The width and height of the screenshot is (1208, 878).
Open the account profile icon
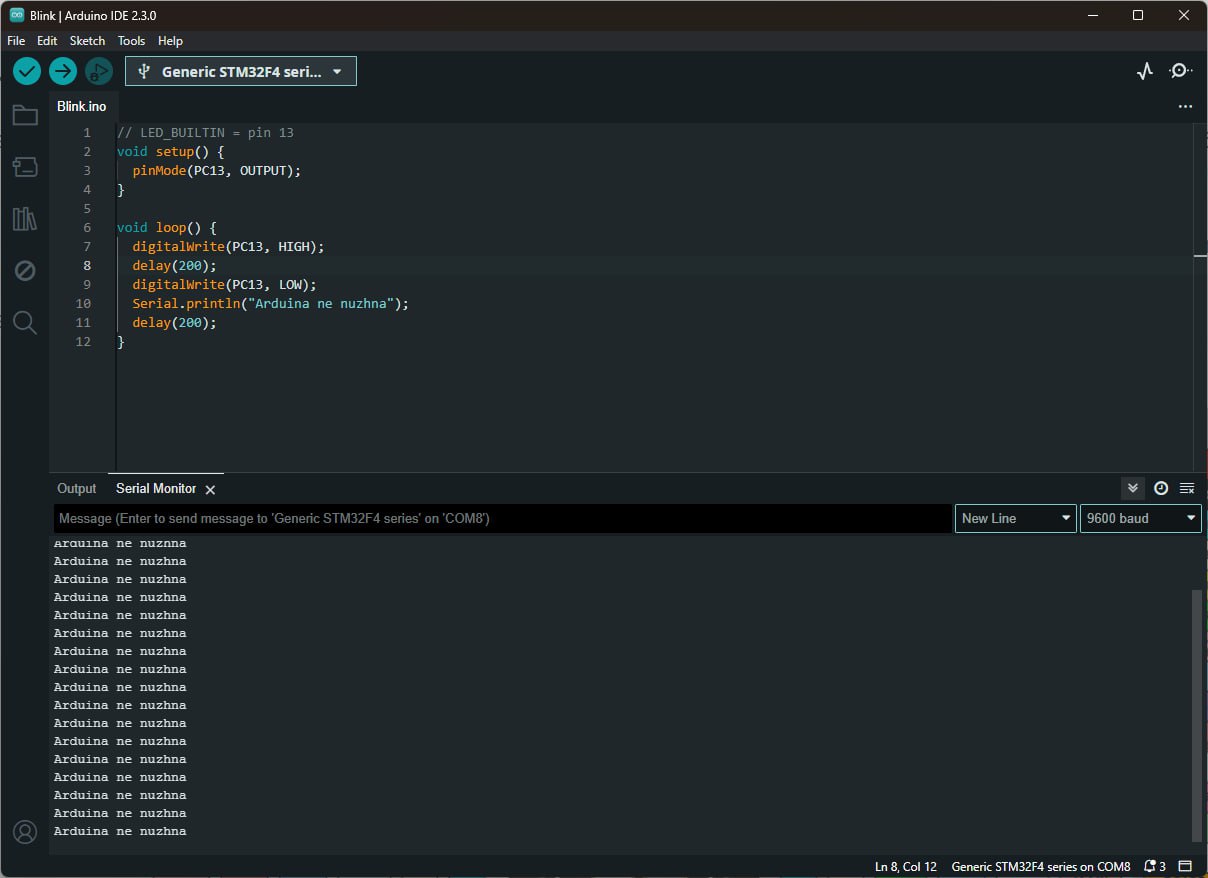[x=25, y=832]
